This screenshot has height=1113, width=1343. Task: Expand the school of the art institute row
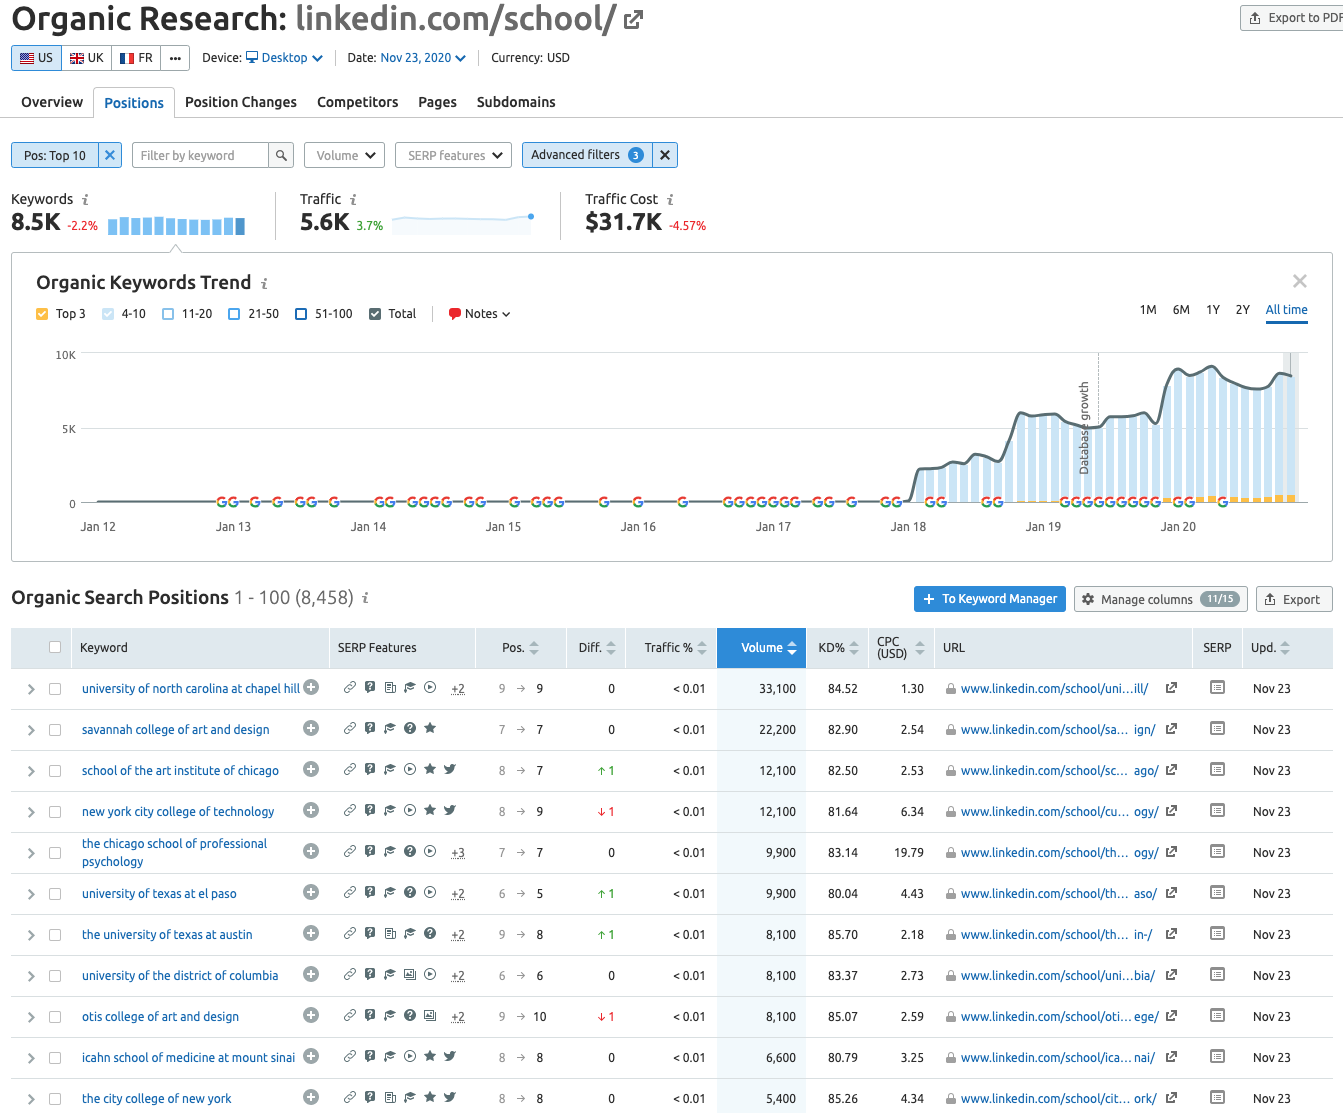(31, 771)
